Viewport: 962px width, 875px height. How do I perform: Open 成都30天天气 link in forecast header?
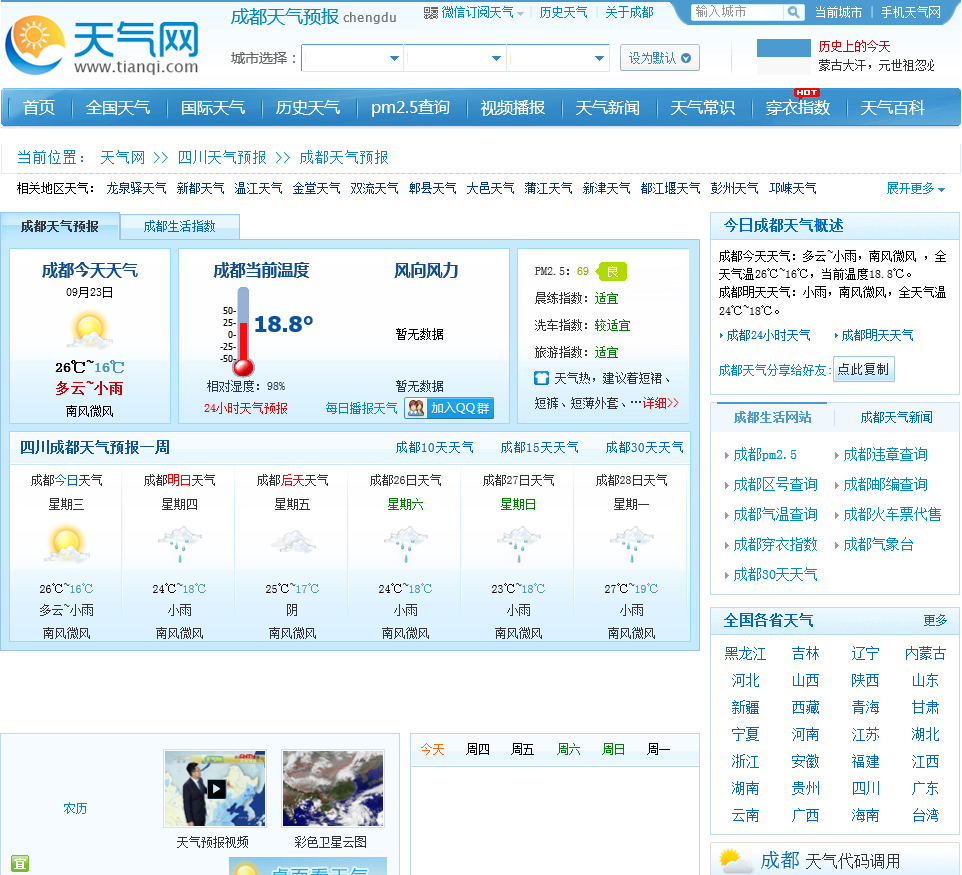[x=644, y=447]
